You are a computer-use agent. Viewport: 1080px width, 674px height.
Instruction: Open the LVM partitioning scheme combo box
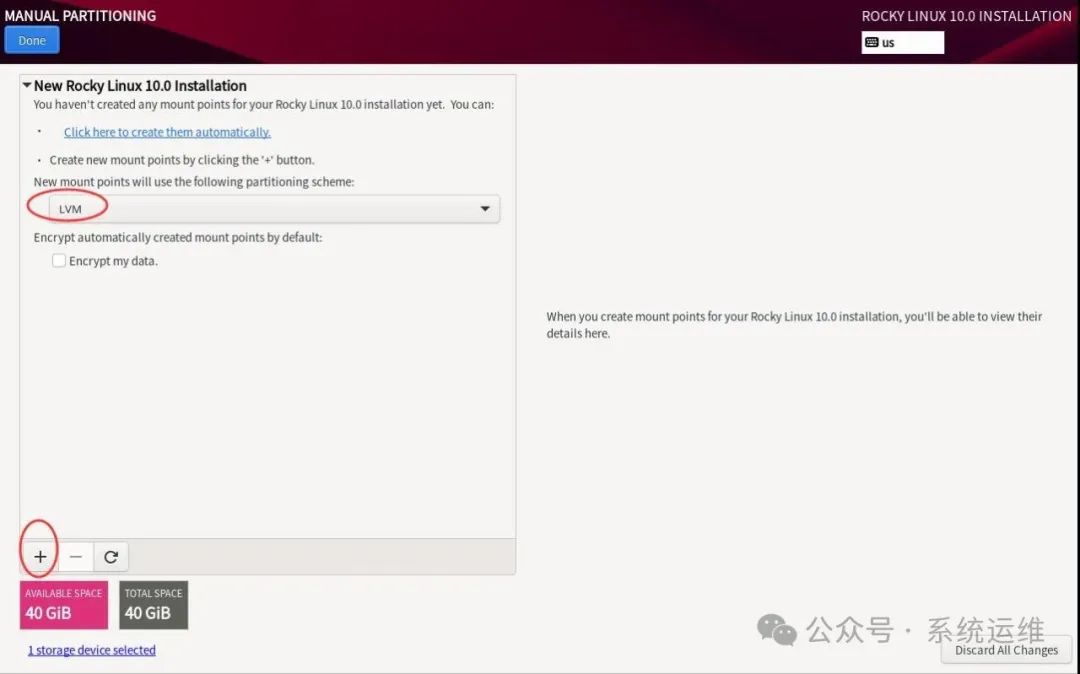pos(274,209)
